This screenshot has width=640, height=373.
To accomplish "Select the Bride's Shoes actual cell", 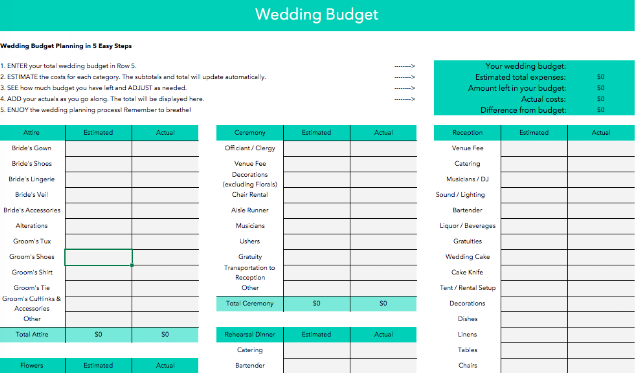I will pos(165,164).
